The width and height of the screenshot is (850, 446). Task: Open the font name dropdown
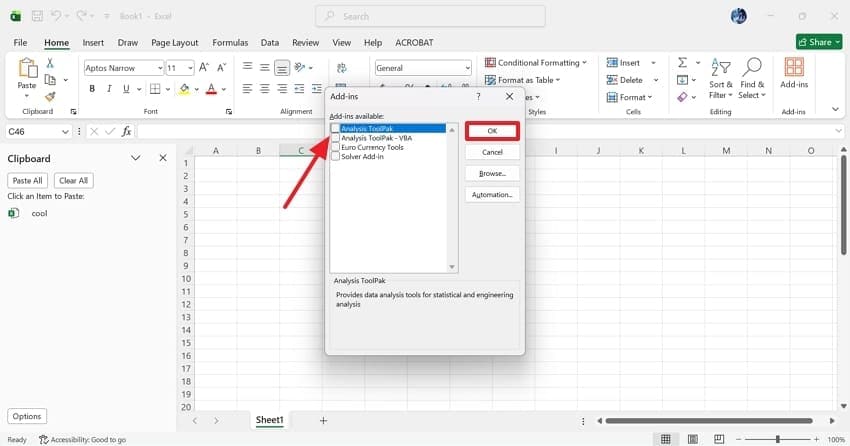pos(160,68)
